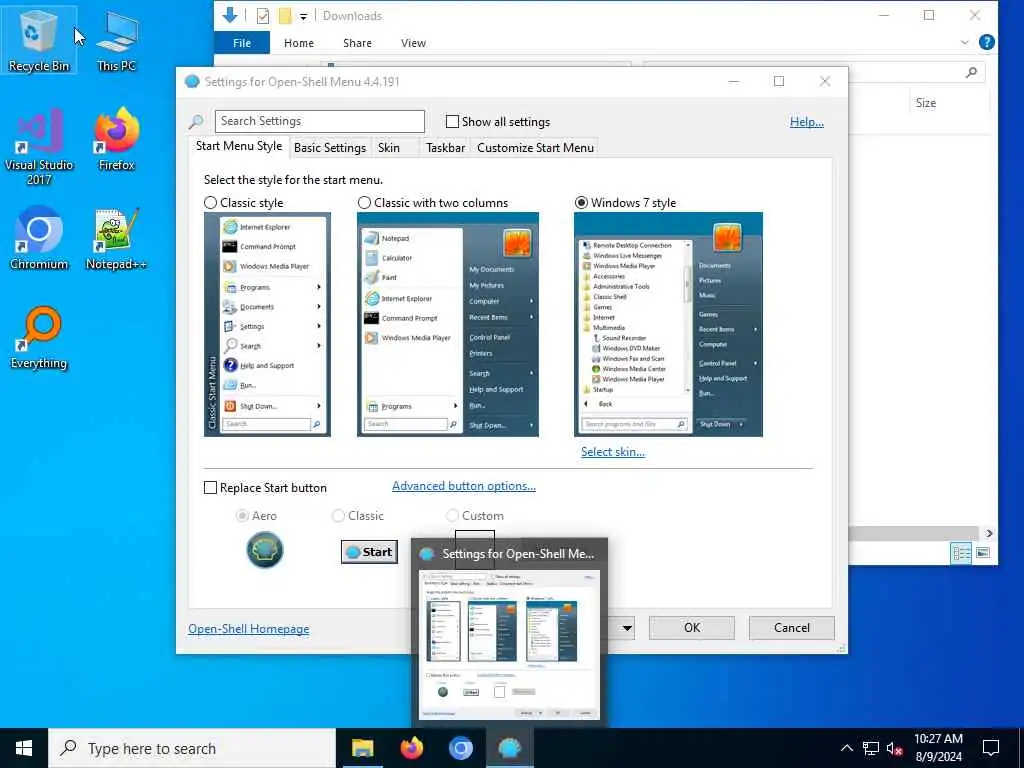
Task: Open the Start Menu Style tab
Action: tap(239, 146)
